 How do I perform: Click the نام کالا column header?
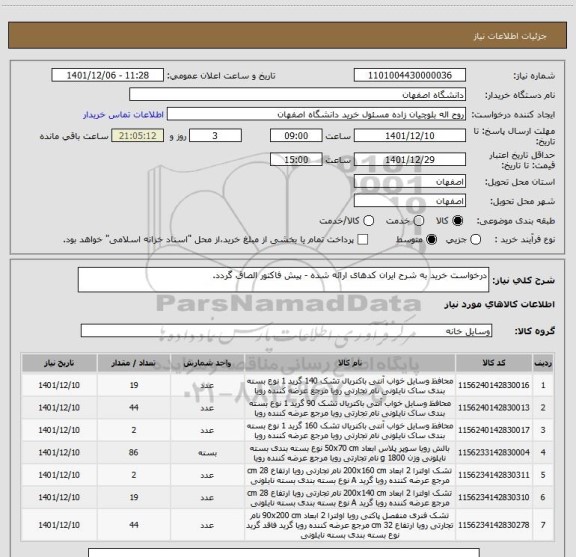[350, 363]
